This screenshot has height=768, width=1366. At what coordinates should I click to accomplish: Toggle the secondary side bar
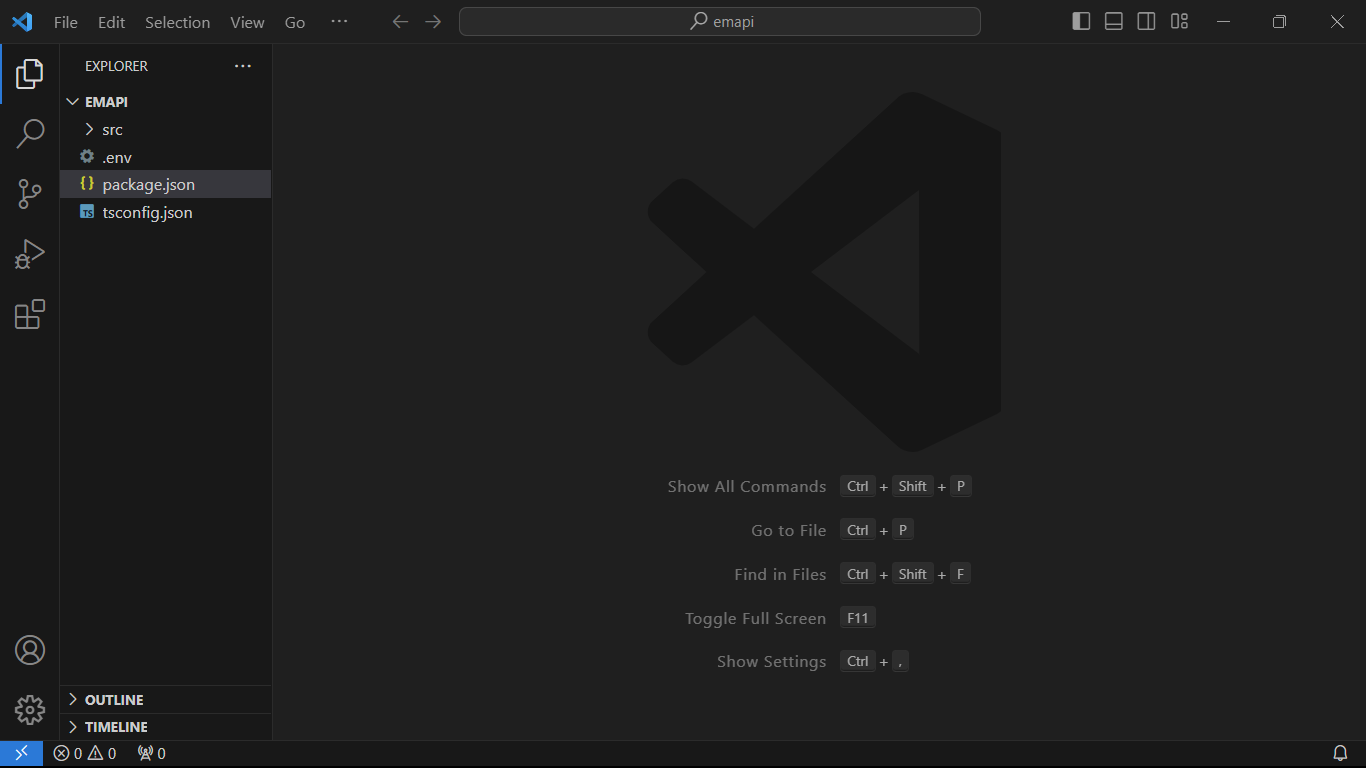click(x=1147, y=22)
